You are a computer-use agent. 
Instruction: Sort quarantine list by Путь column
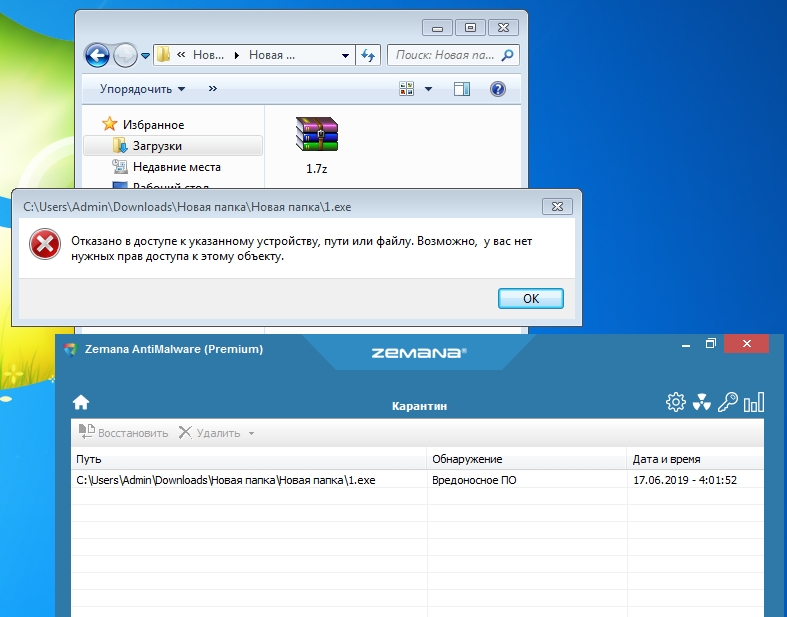pos(248,459)
